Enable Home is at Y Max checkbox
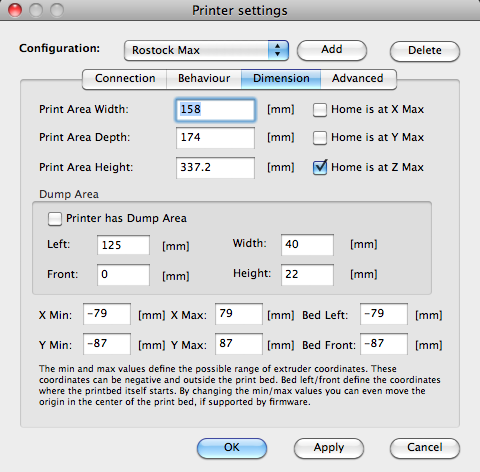This screenshot has width=480, height=472. coord(320,138)
